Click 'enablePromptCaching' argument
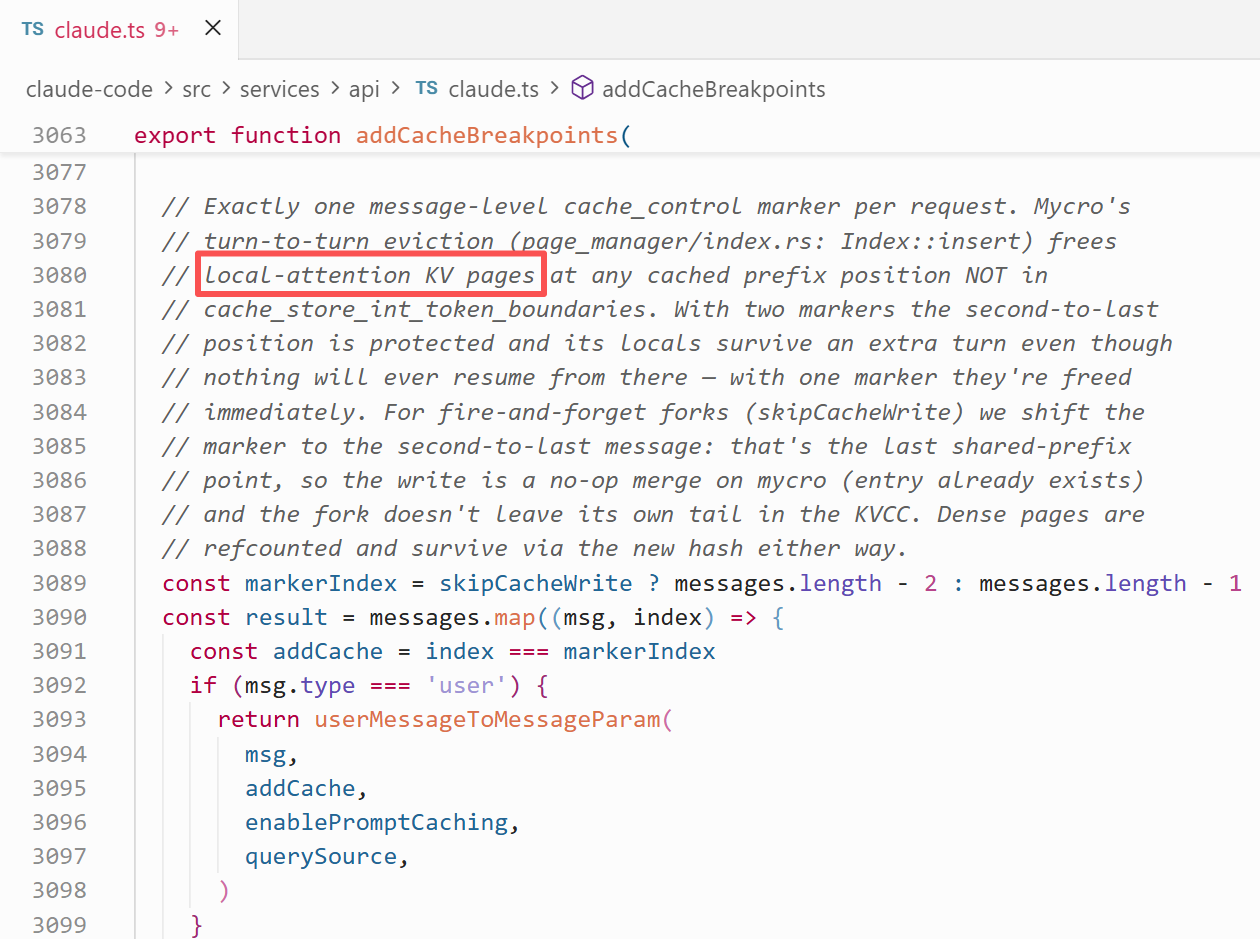 [376, 822]
